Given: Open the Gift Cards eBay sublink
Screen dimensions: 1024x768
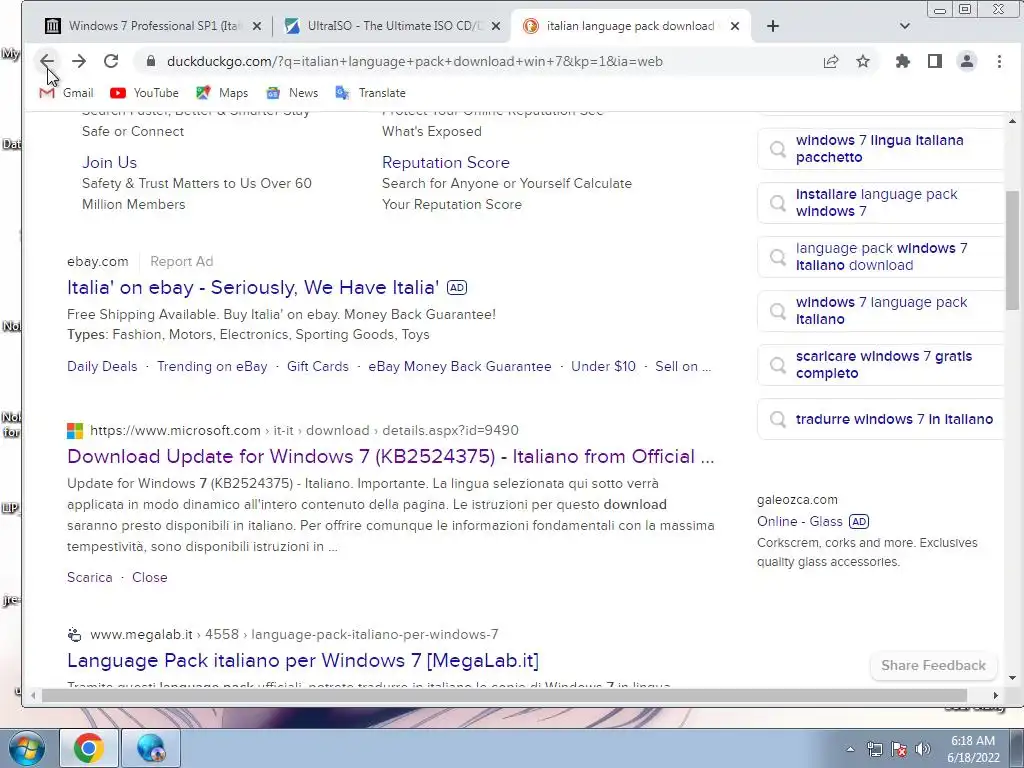Looking at the screenshot, I should [317, 366].
